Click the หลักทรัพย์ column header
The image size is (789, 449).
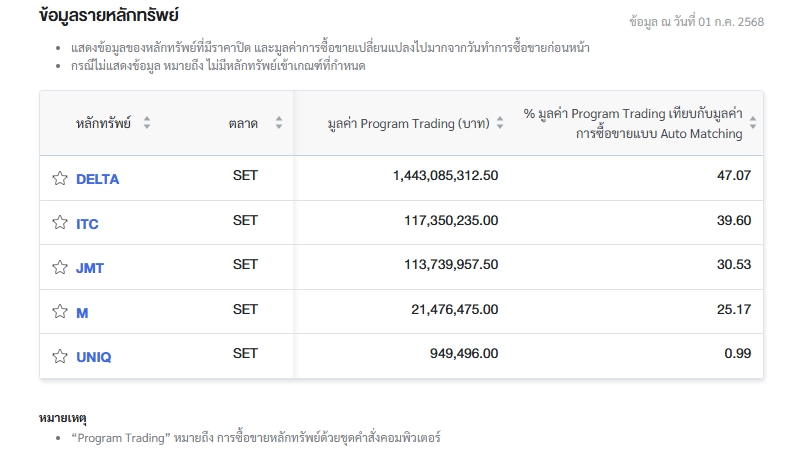[104, 123]
